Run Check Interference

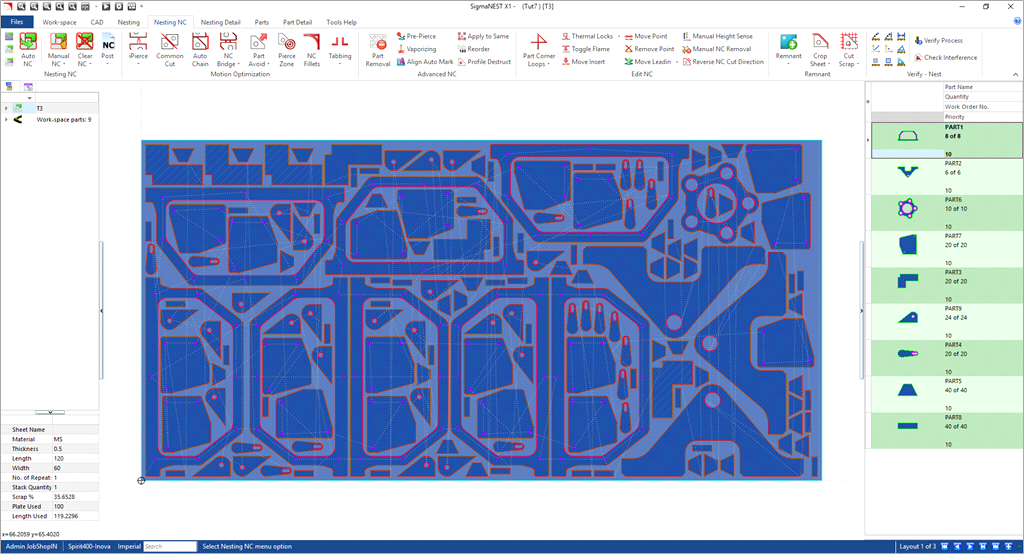[x=946, y=57]
